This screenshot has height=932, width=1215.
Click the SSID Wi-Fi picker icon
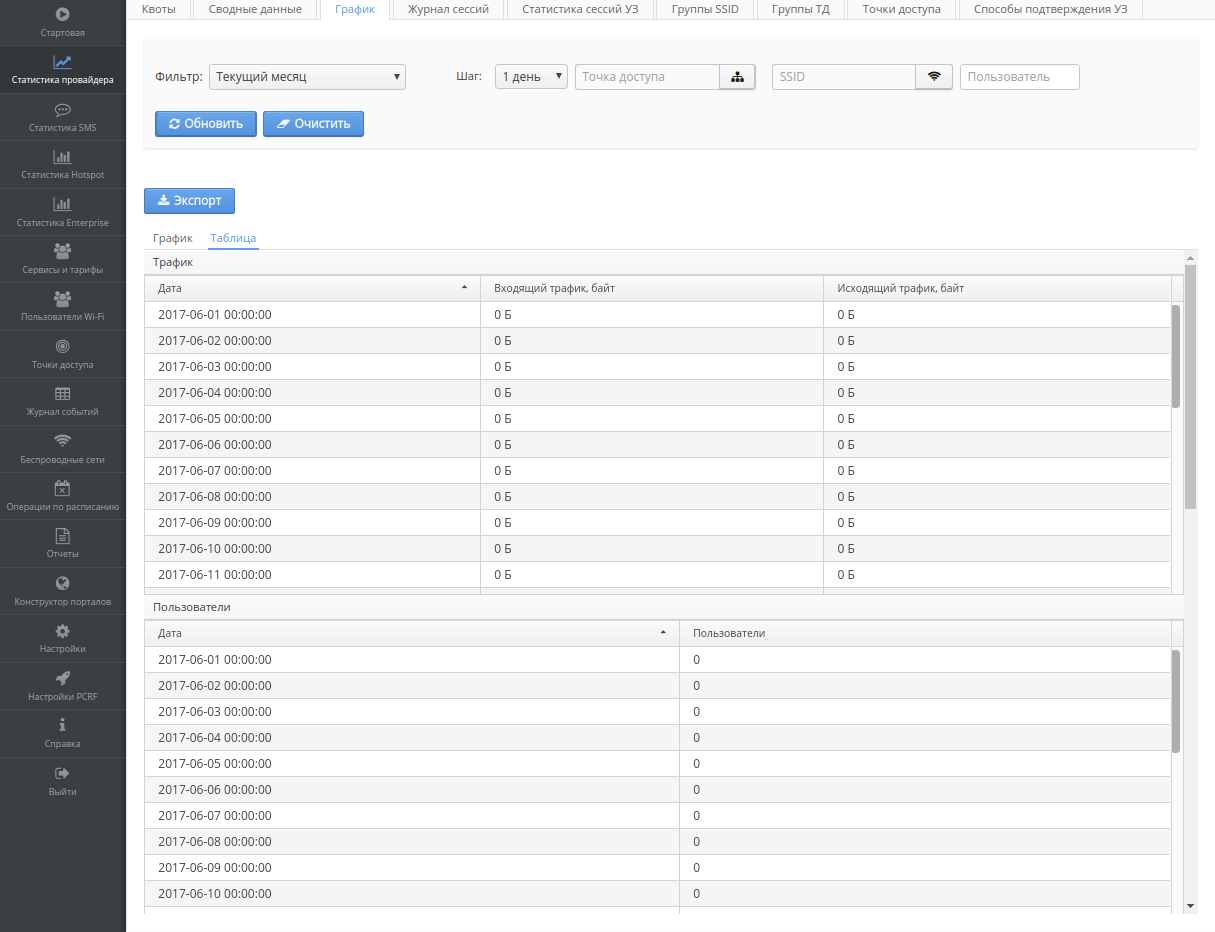tap(934, 77)
